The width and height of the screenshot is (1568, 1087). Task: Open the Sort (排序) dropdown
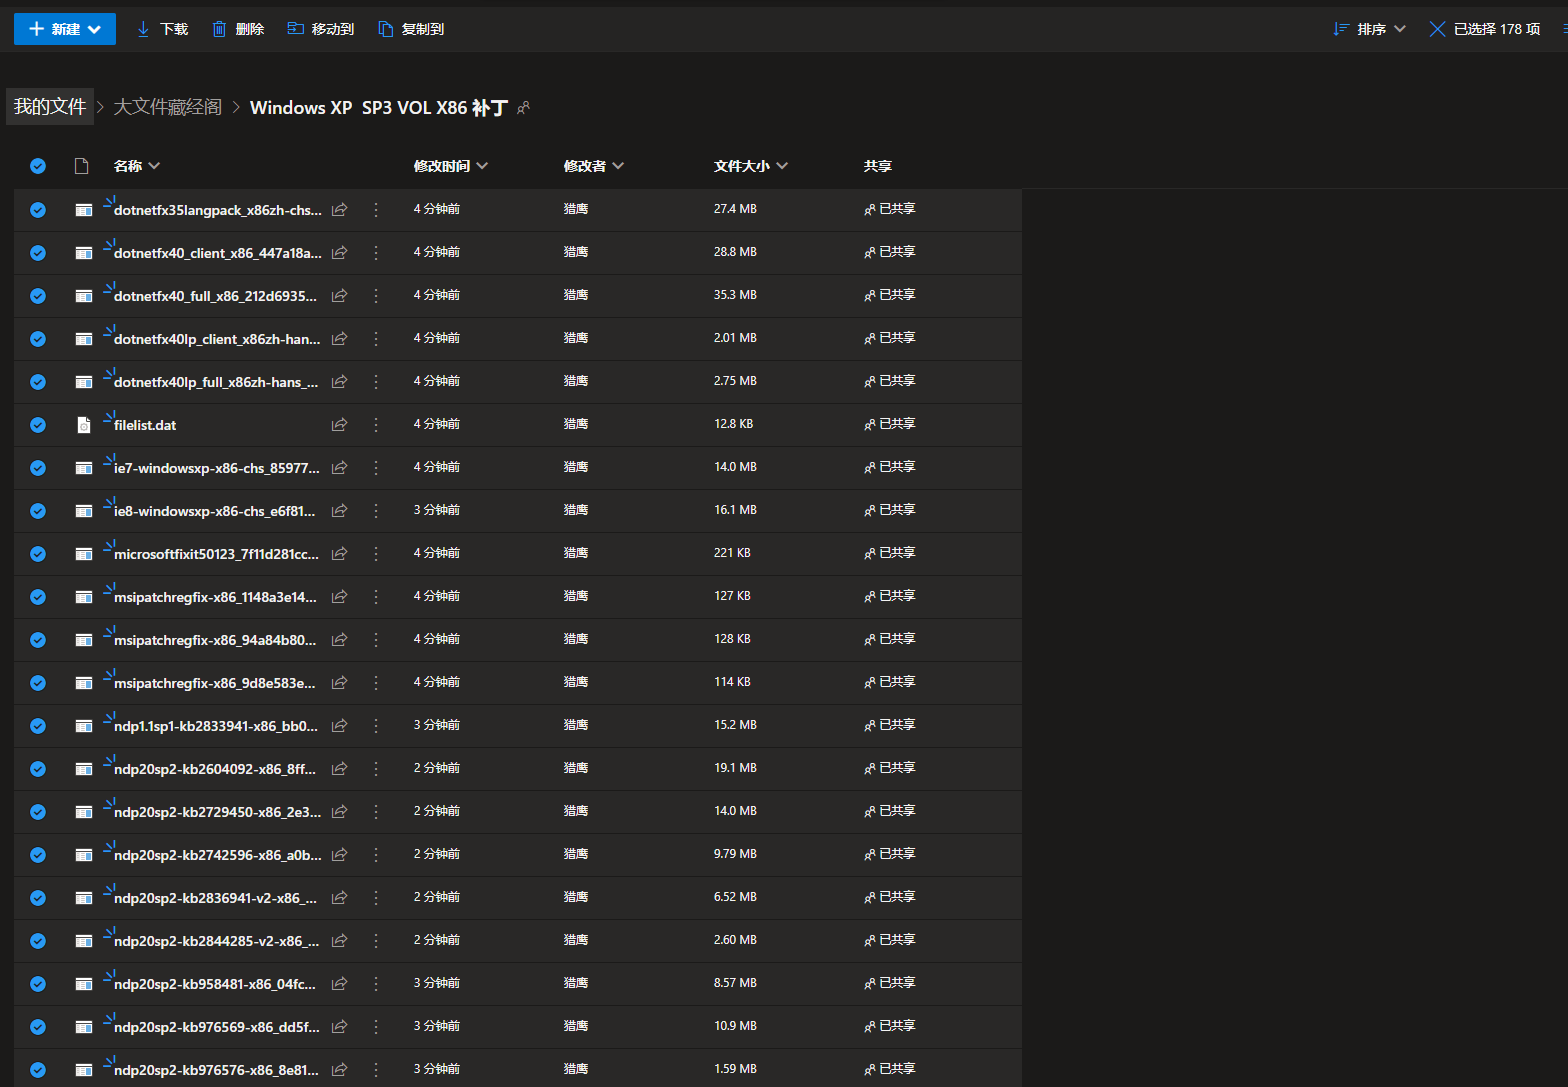(1370, 29)
